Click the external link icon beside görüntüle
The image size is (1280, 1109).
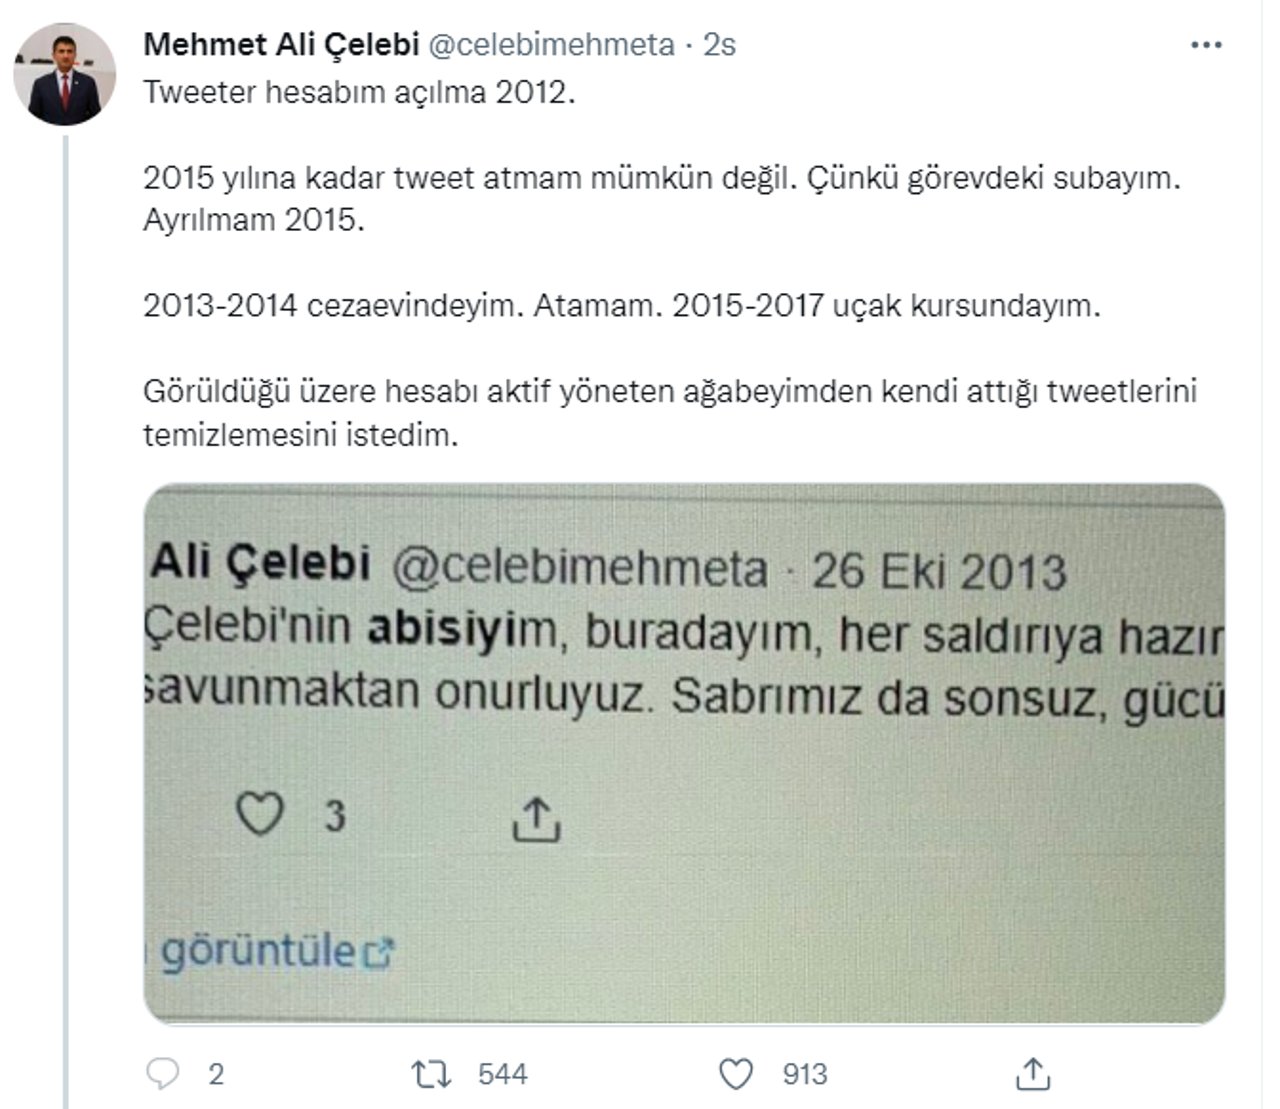[x=379, y=953]
